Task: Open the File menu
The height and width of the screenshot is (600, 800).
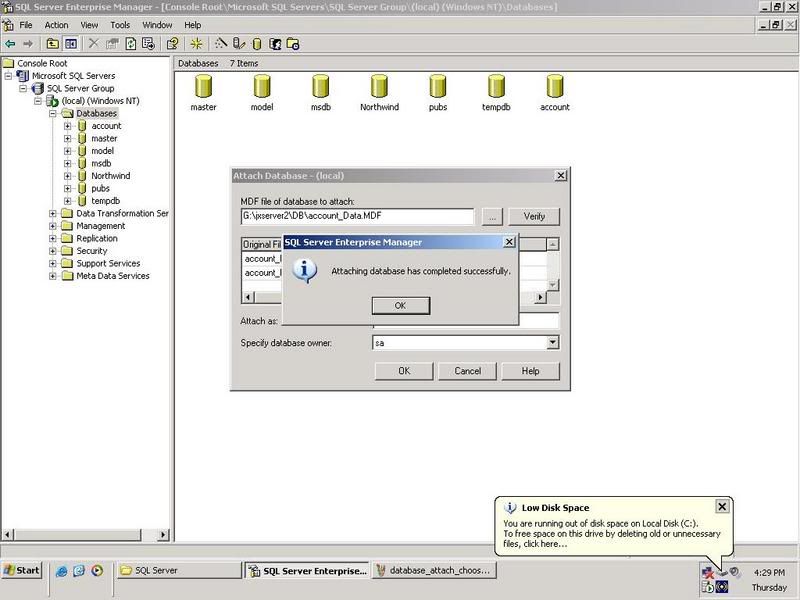Action: tap(26, 25)
